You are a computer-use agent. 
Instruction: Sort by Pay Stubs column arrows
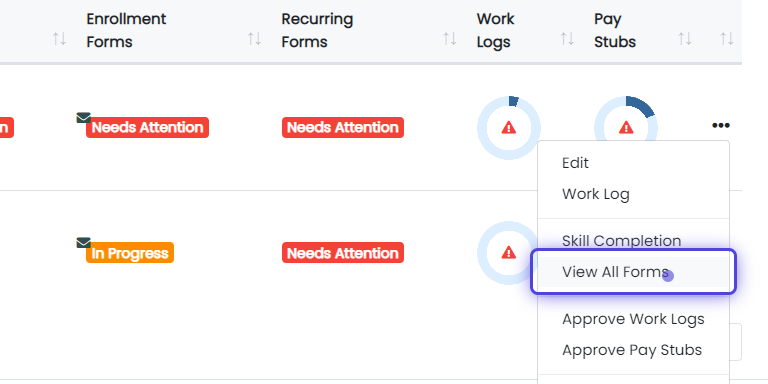(685, 39)
